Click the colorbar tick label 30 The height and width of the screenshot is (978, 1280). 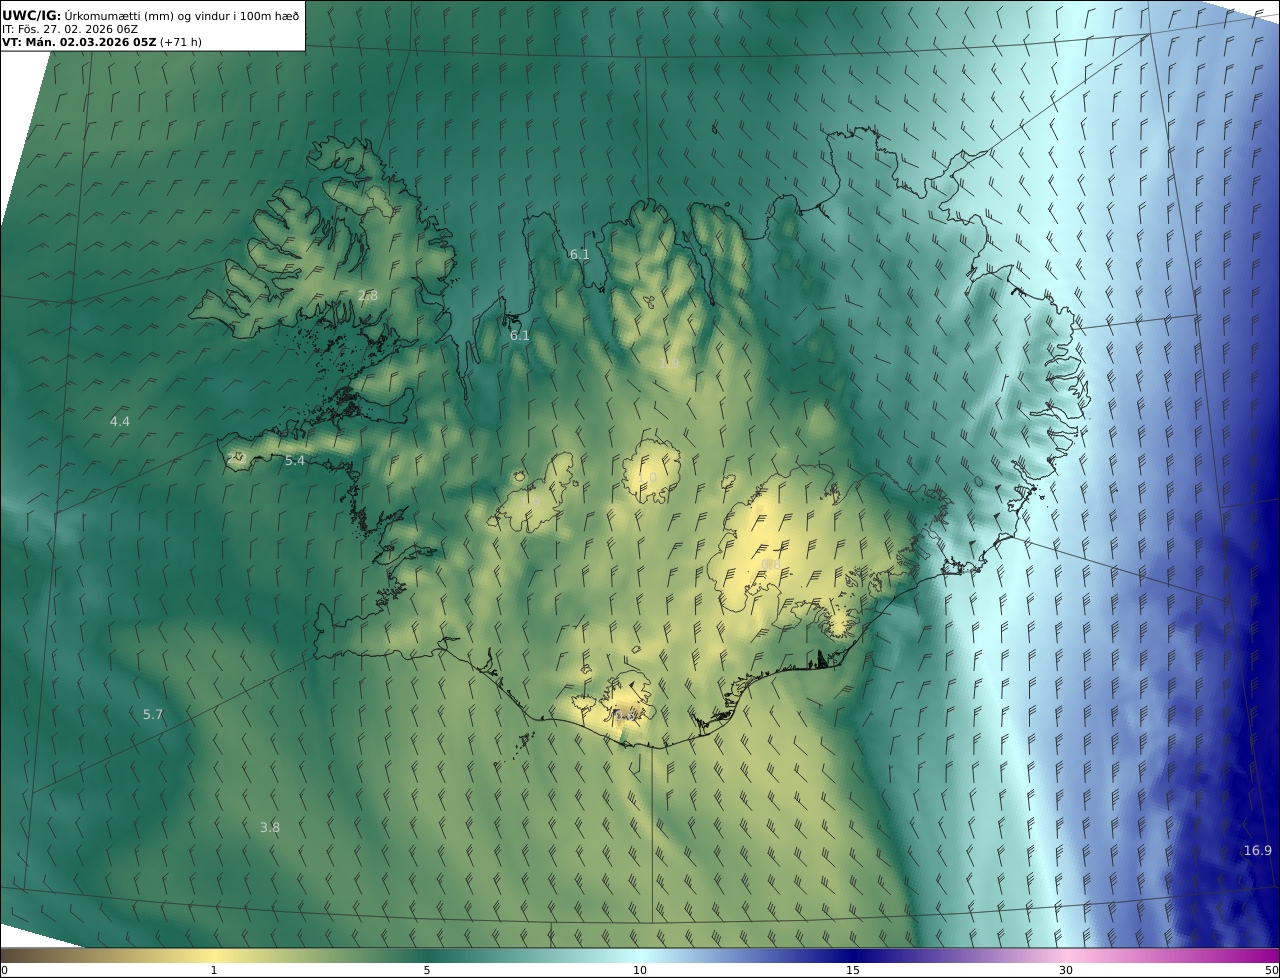1066,970
